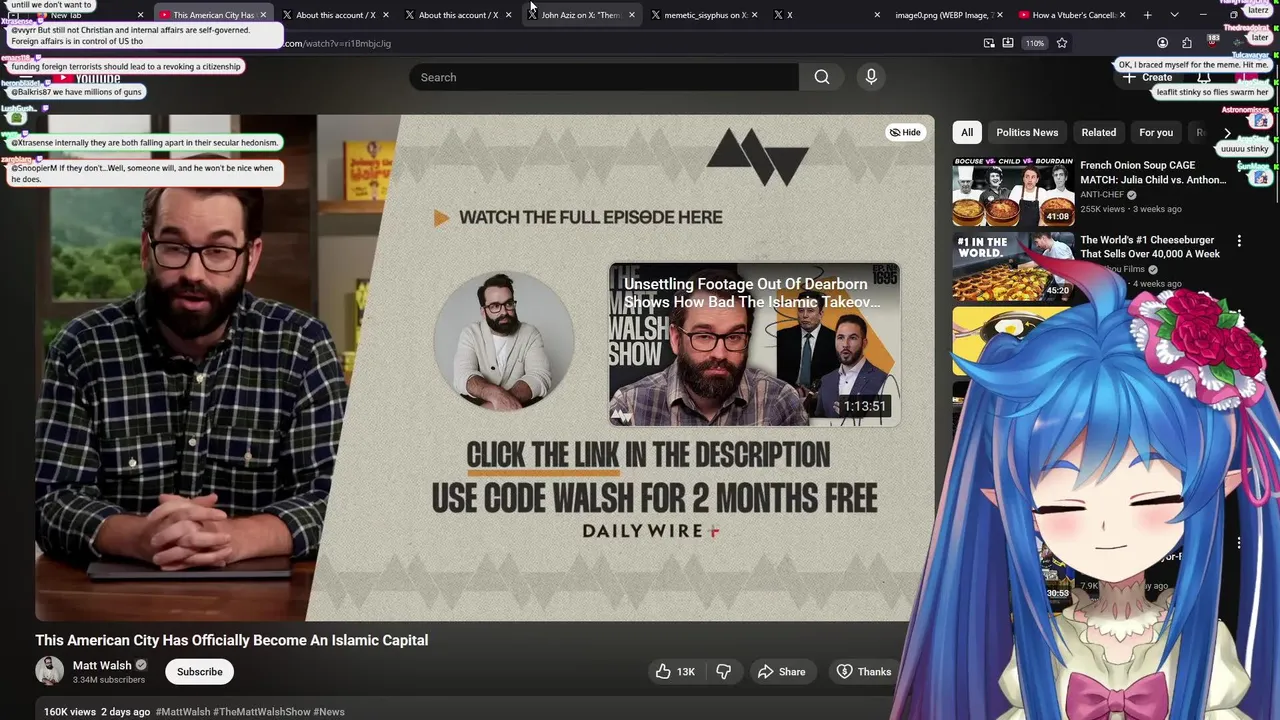Close the 'memetic_sisyphus on X' tab

[x=754, y=15]
